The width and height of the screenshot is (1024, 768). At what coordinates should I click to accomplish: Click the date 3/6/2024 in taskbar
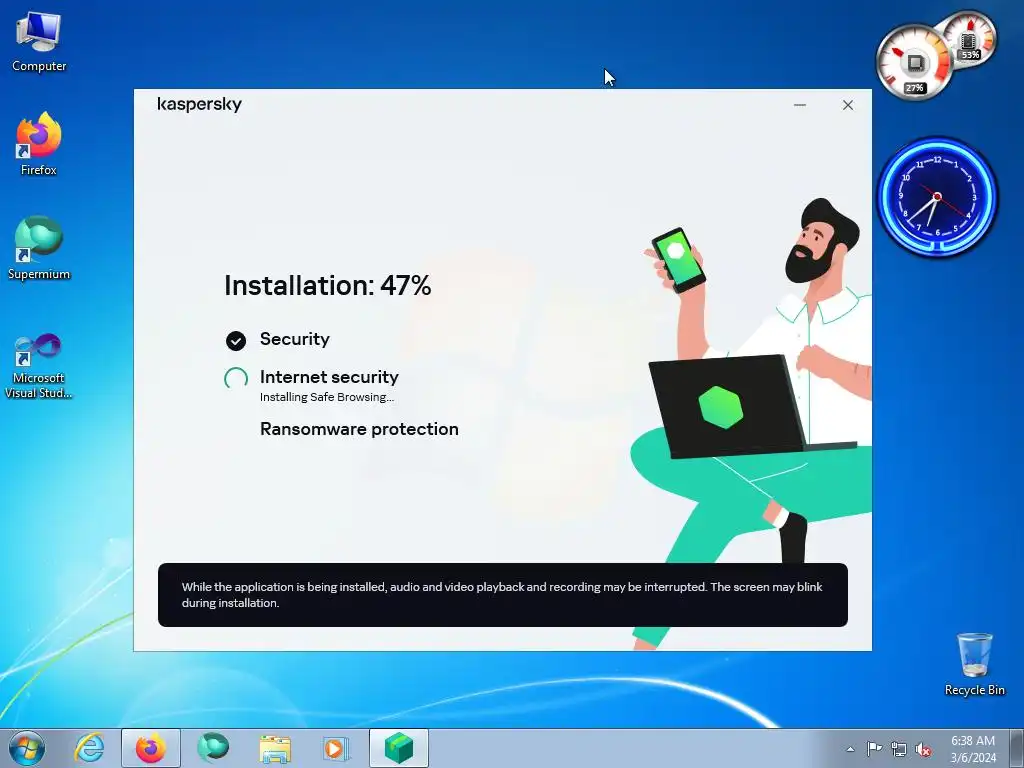973,758
